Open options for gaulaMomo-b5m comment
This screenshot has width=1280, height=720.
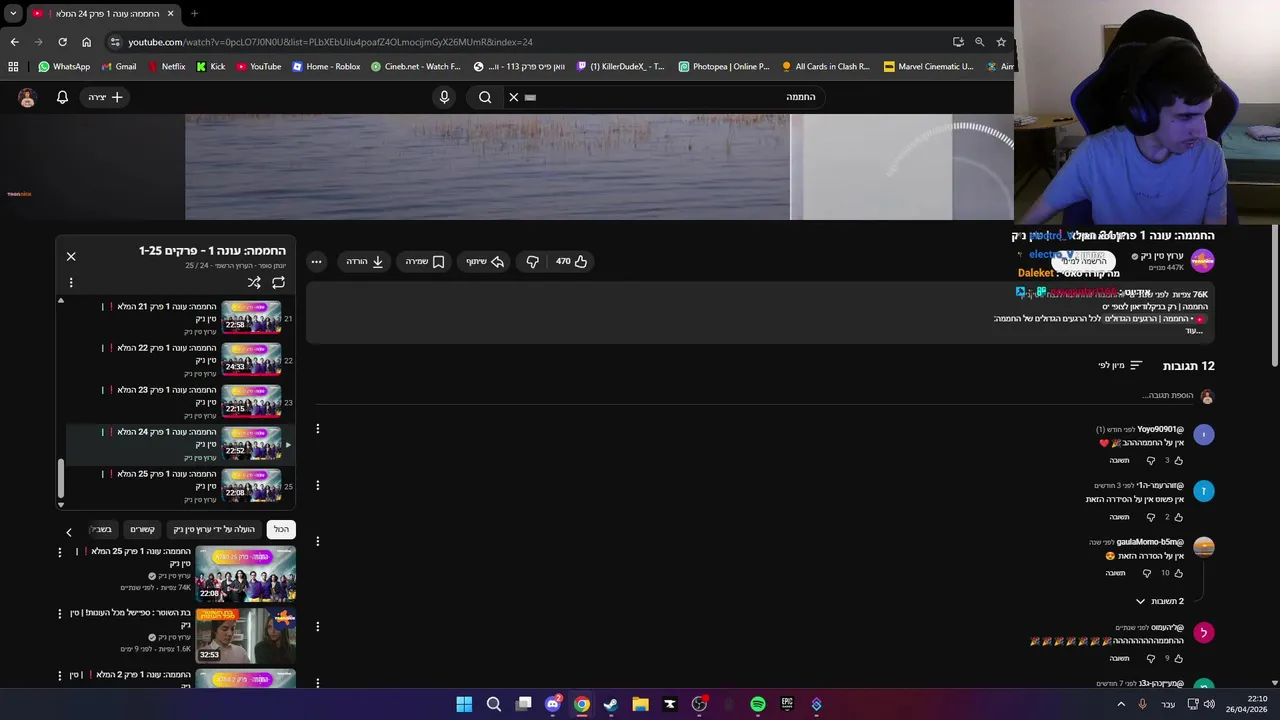[x=318, y=542]
